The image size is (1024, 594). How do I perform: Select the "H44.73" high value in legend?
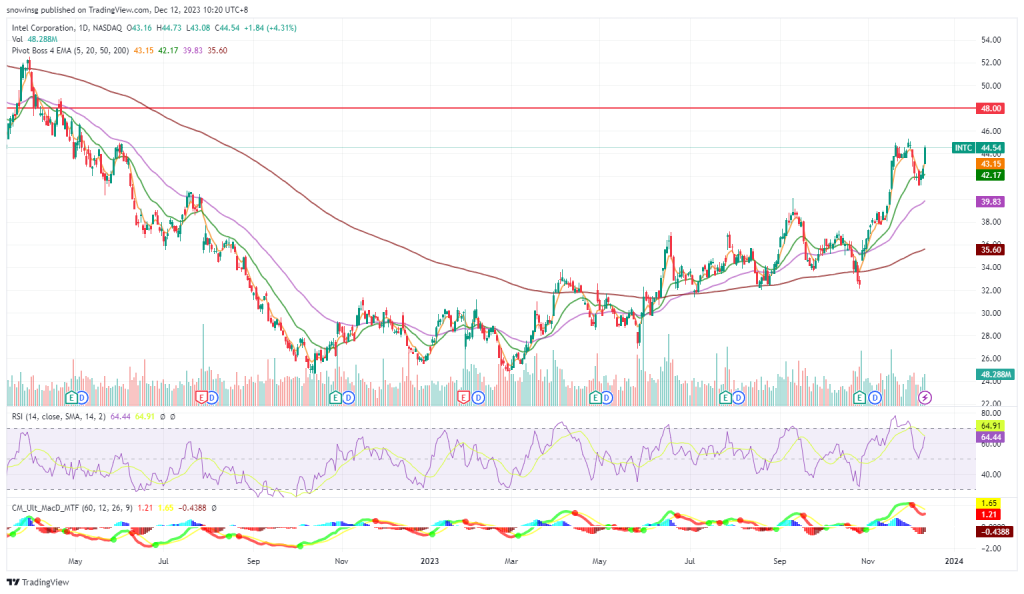(x=169, y=28)
